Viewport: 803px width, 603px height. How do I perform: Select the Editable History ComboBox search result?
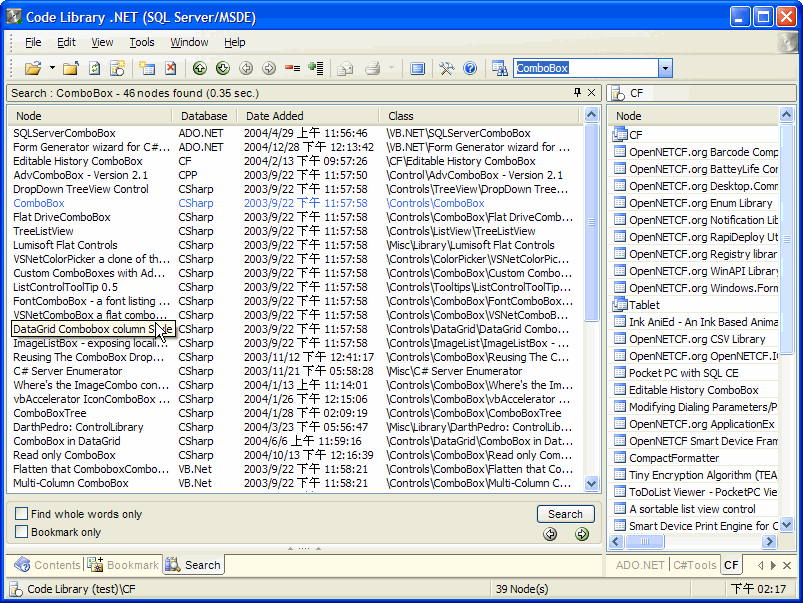pos(295,161)
